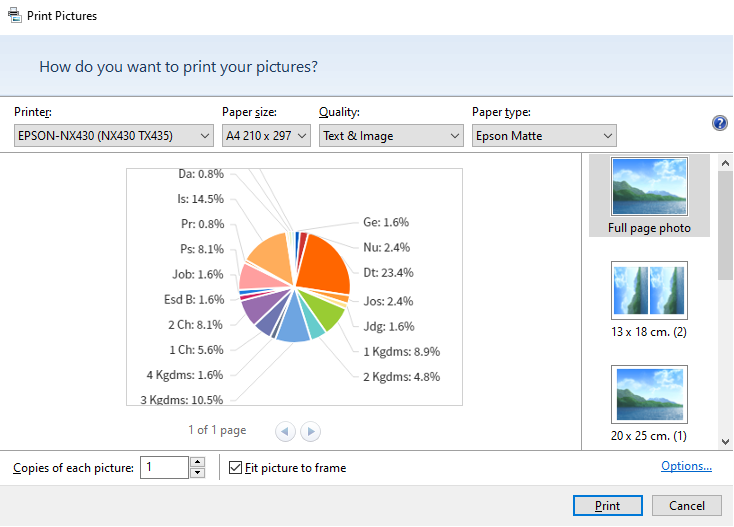The image size is (734, 527).
Task: Open the Printer dropdown EPSON-NX430
Action: 114,136
